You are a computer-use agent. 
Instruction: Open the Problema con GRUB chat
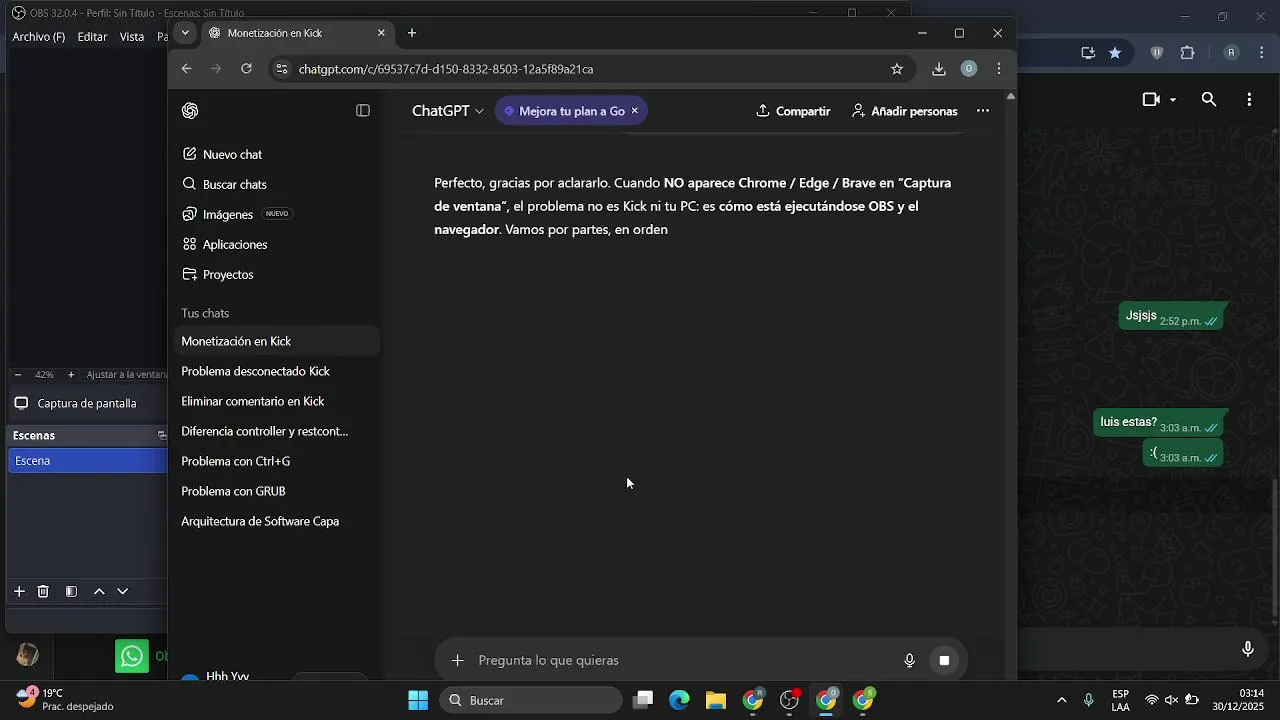click(x=277, y=491)
